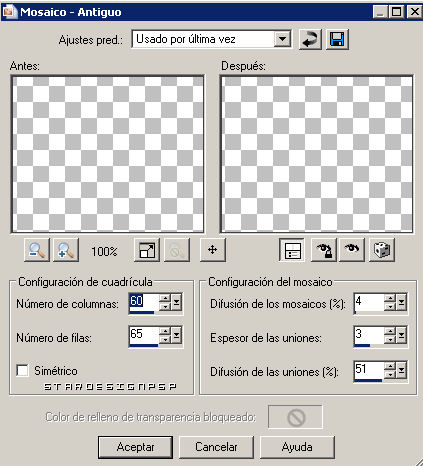Open the Ajustes pred. dropdown
The height and width of the screenshot is (466, 423).
coord(282,39)
